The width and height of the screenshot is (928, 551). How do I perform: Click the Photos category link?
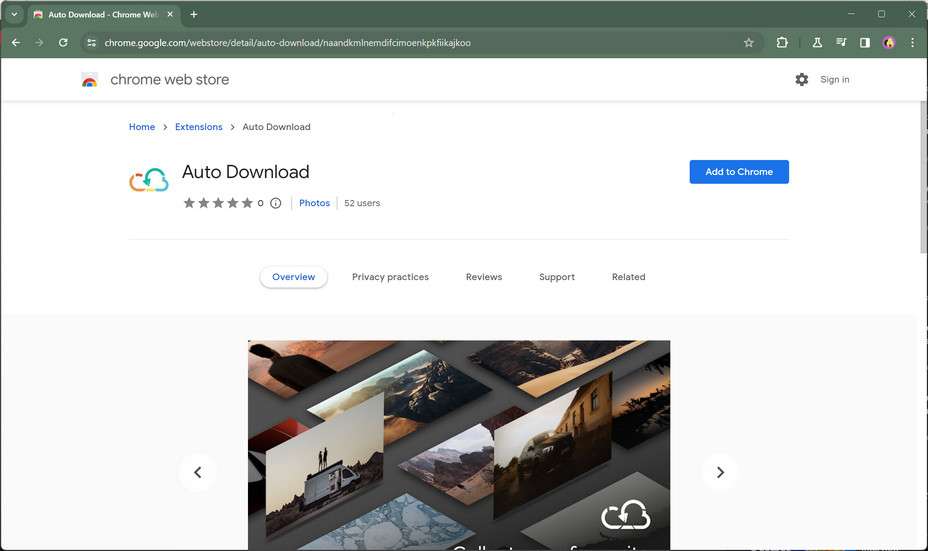pos(314,203)
